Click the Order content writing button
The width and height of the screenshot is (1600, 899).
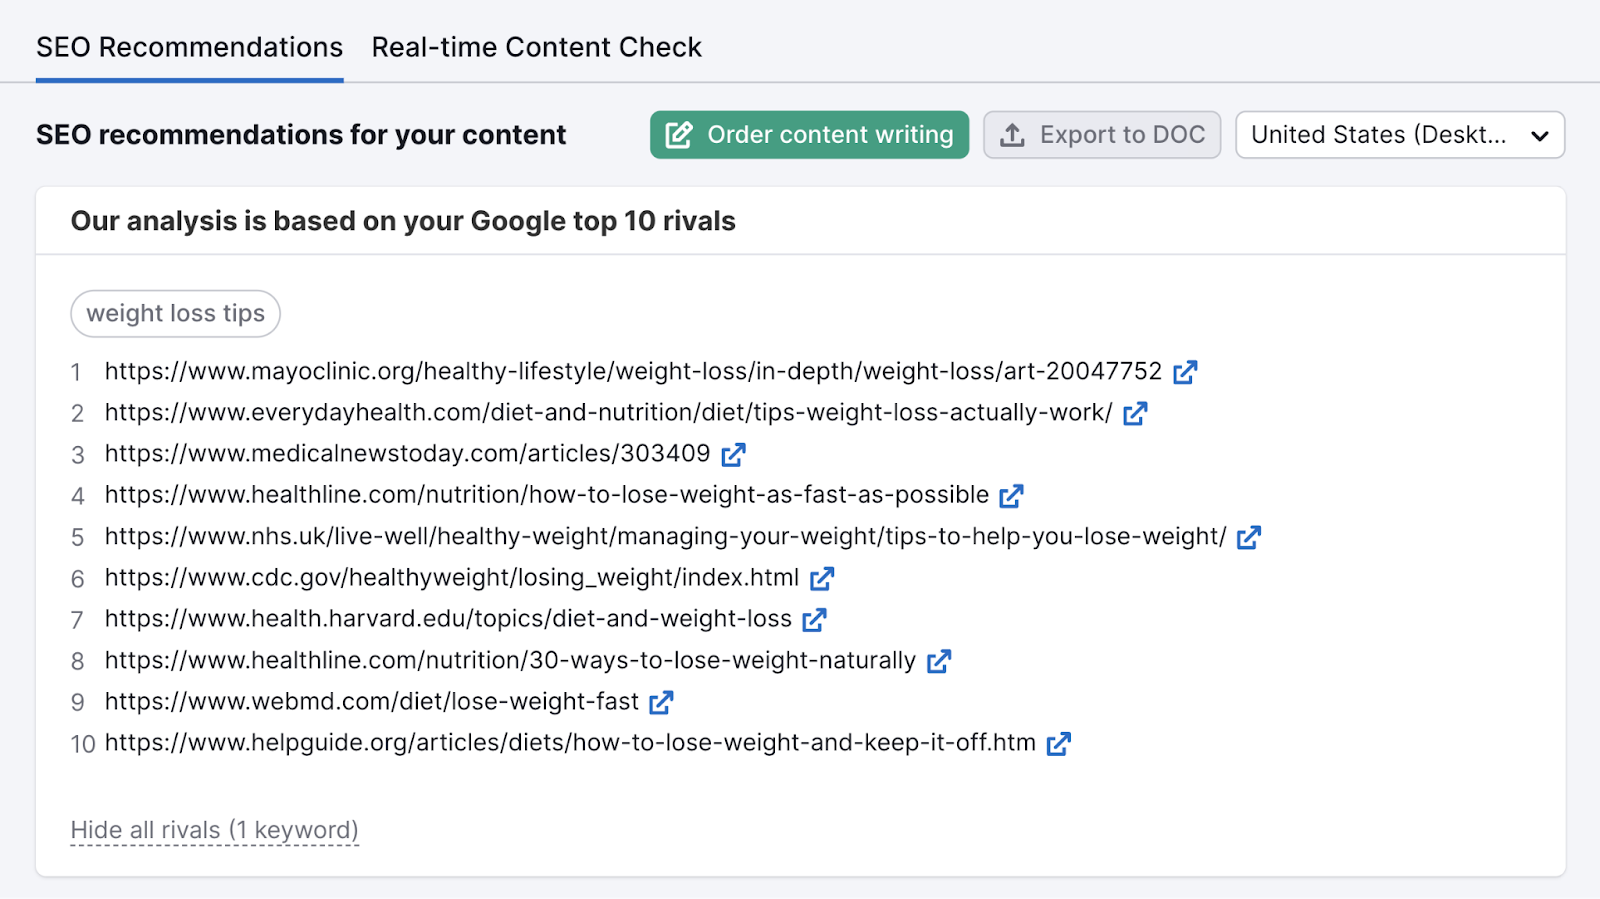coord(809,135)
